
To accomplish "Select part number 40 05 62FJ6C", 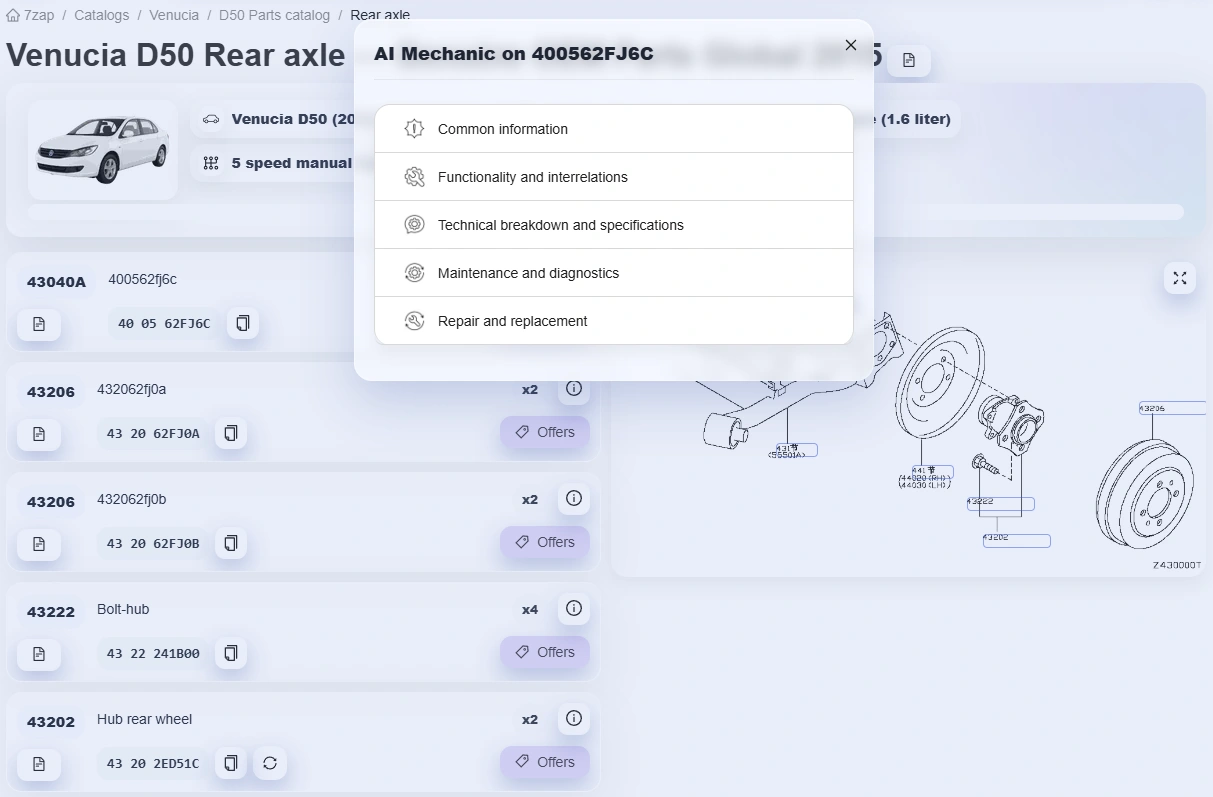I will click(164, 323).
